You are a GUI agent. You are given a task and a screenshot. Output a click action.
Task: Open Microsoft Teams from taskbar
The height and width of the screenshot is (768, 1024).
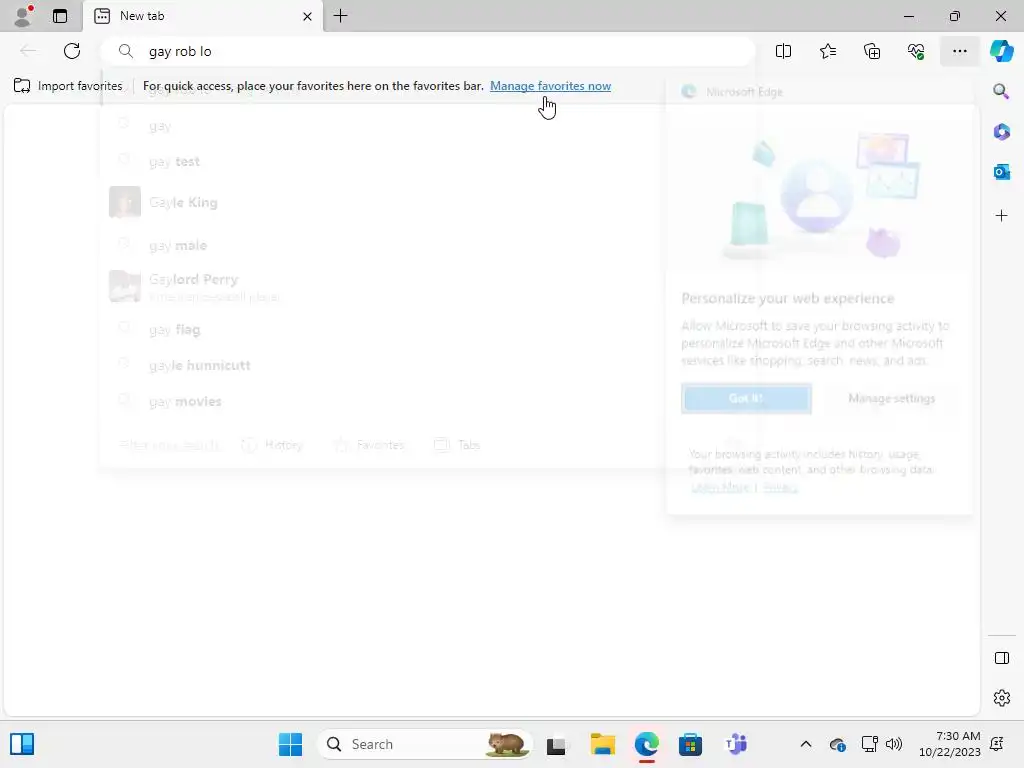click(x=736, y=744)
